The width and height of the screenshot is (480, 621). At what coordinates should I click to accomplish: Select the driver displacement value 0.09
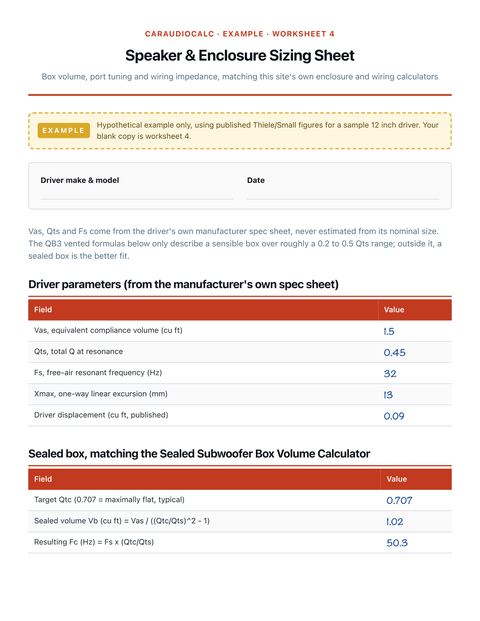tap(394, 416)
